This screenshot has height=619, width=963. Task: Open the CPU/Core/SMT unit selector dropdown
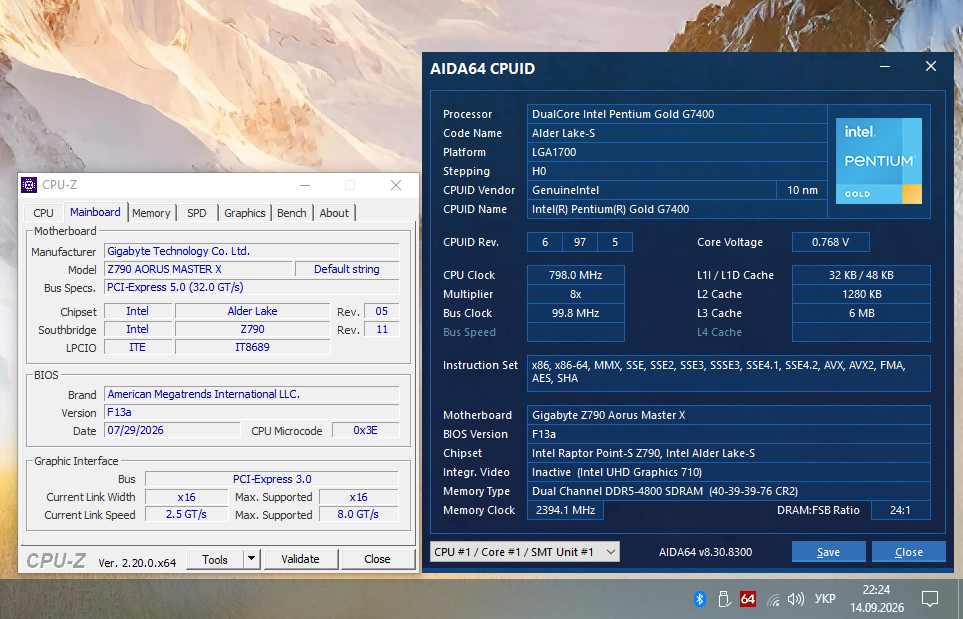(525, 551)
